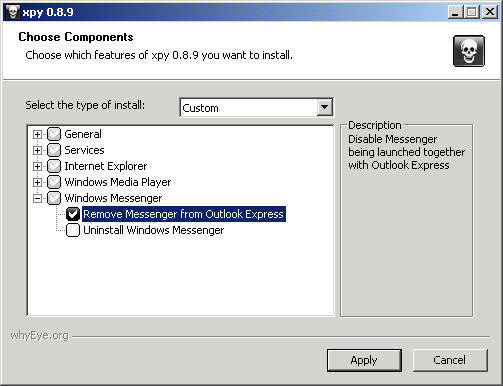Uncheck Remove Messenger from Outlook Express

point(73,214)
